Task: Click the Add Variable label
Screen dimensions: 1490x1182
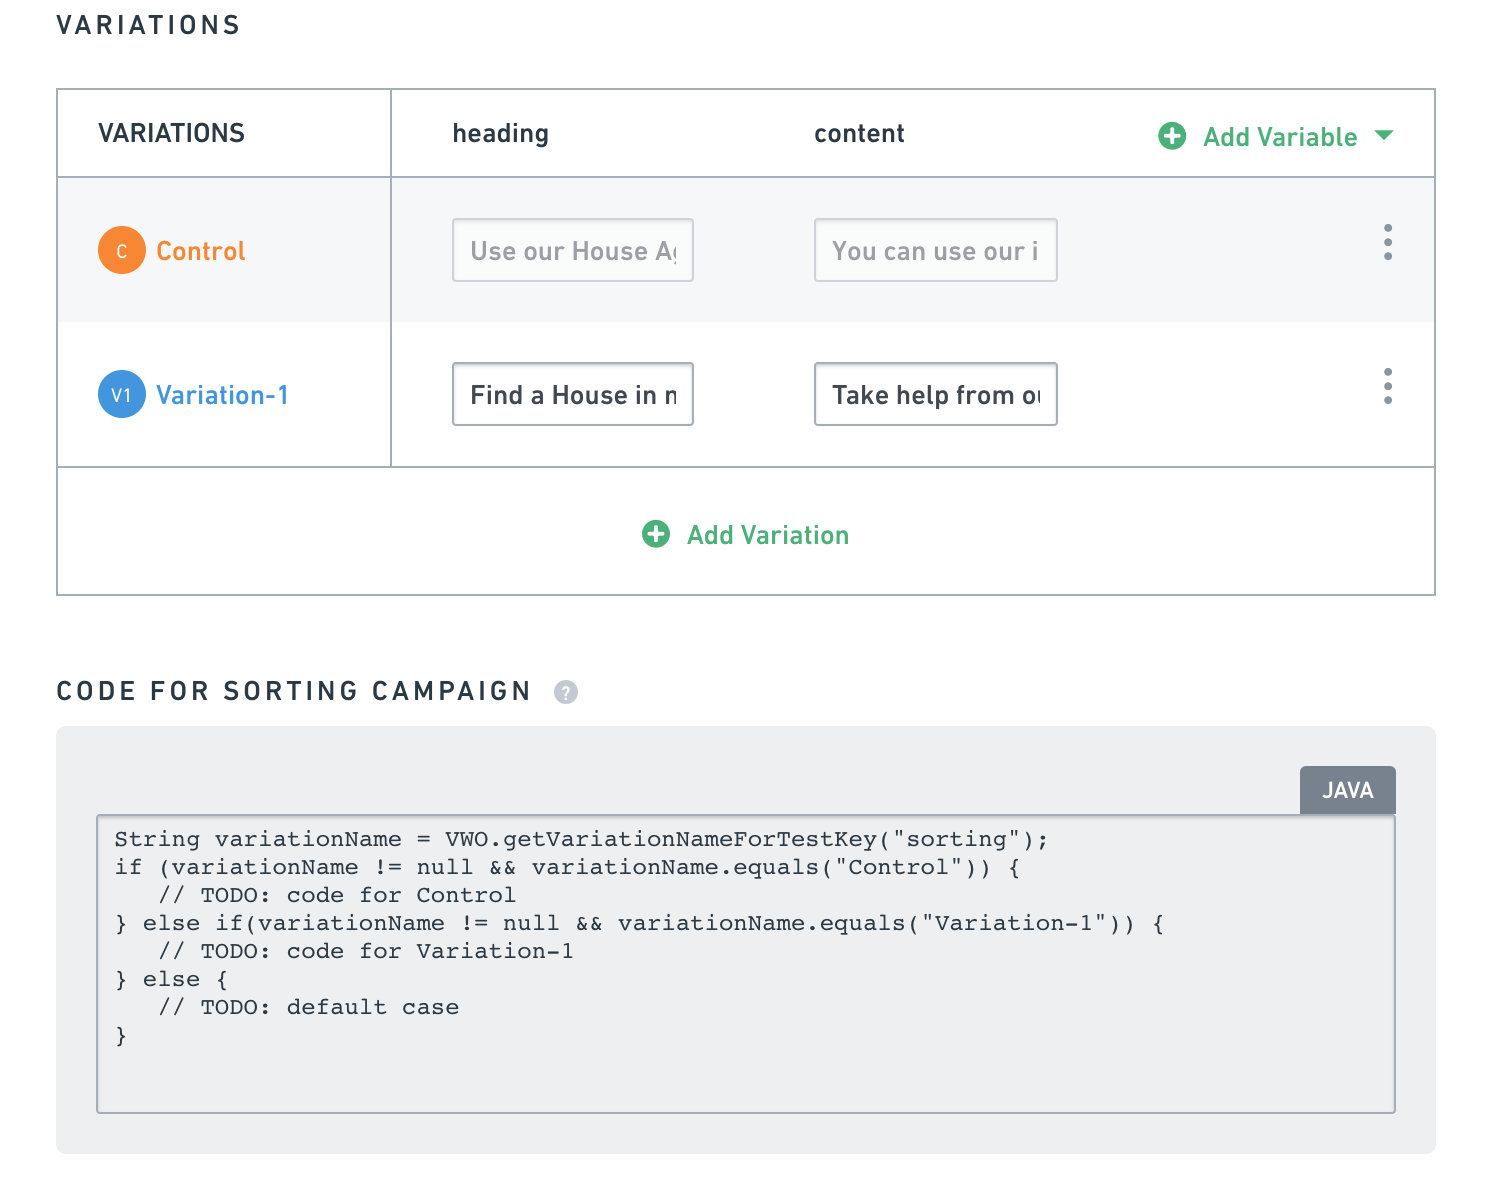Action: 1280,137
